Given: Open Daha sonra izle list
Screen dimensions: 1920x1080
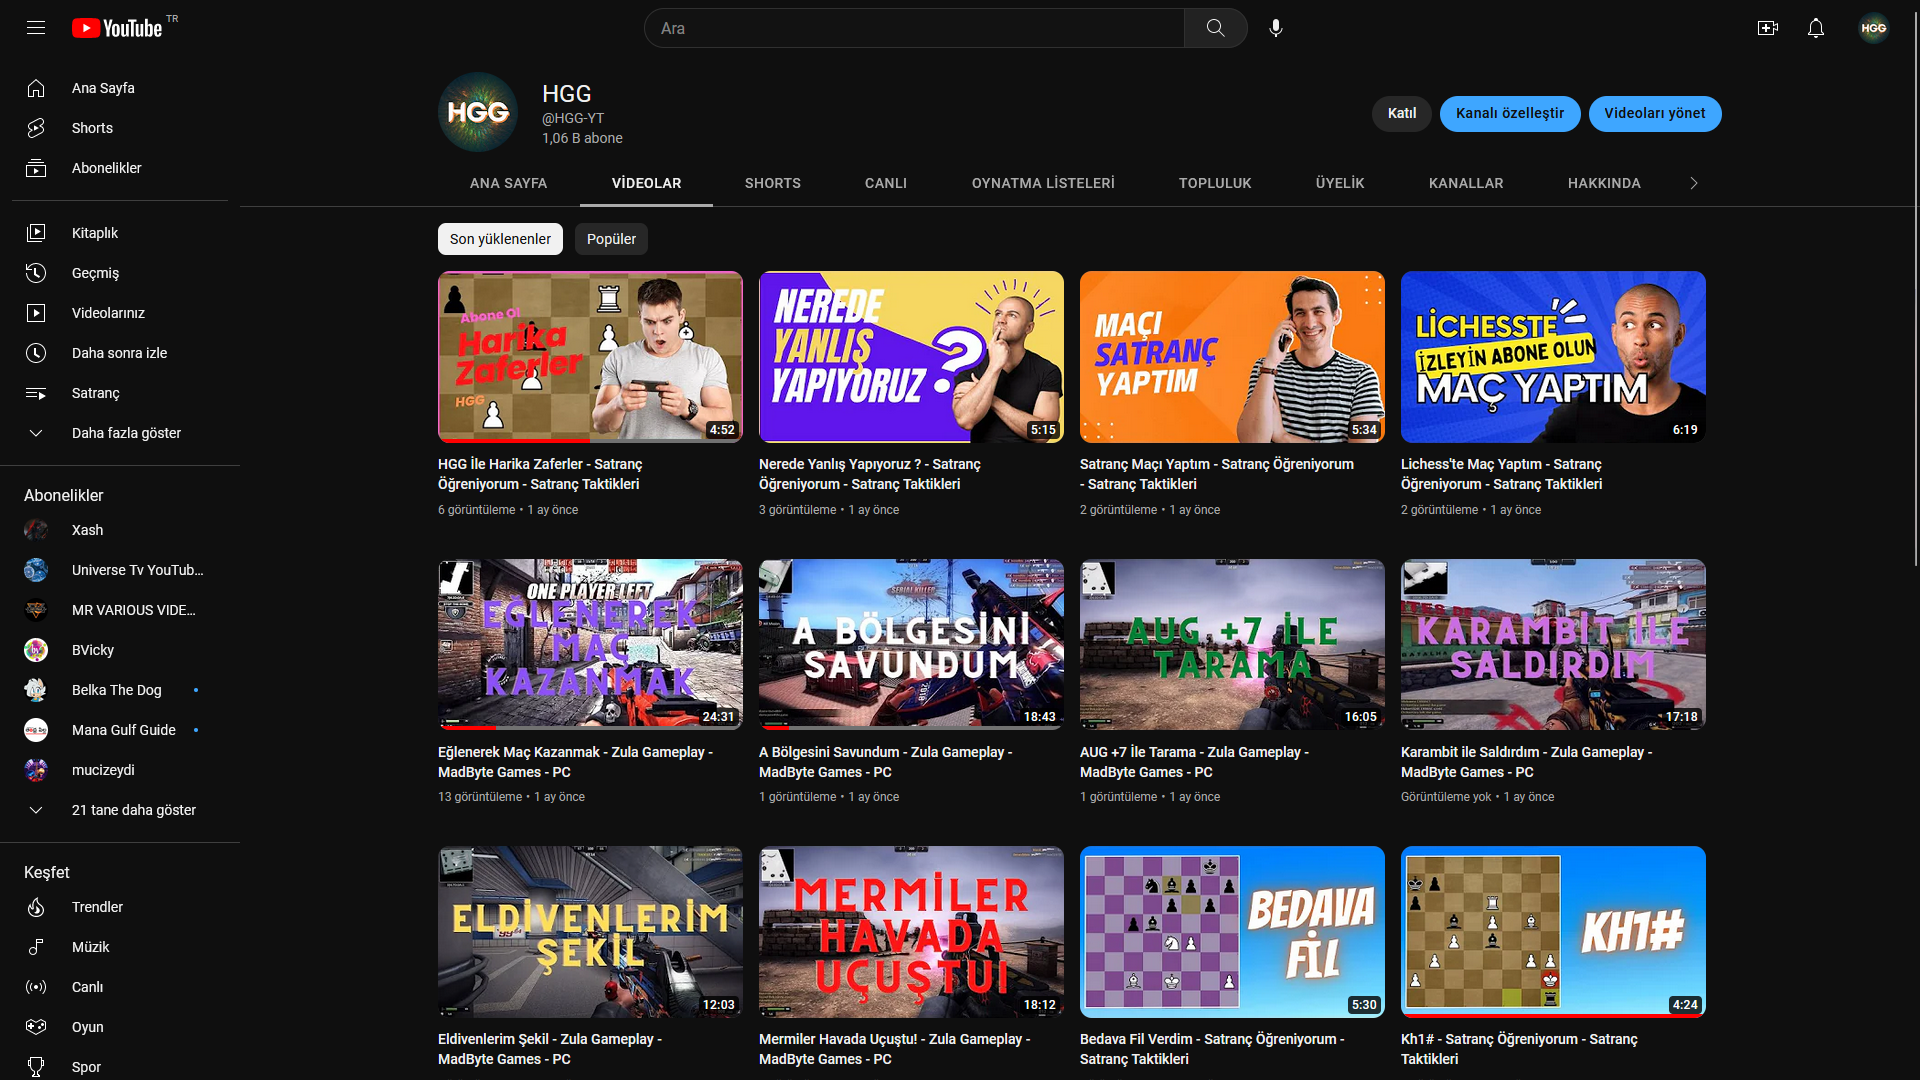Looking at the screenshot, I should 120,353.
